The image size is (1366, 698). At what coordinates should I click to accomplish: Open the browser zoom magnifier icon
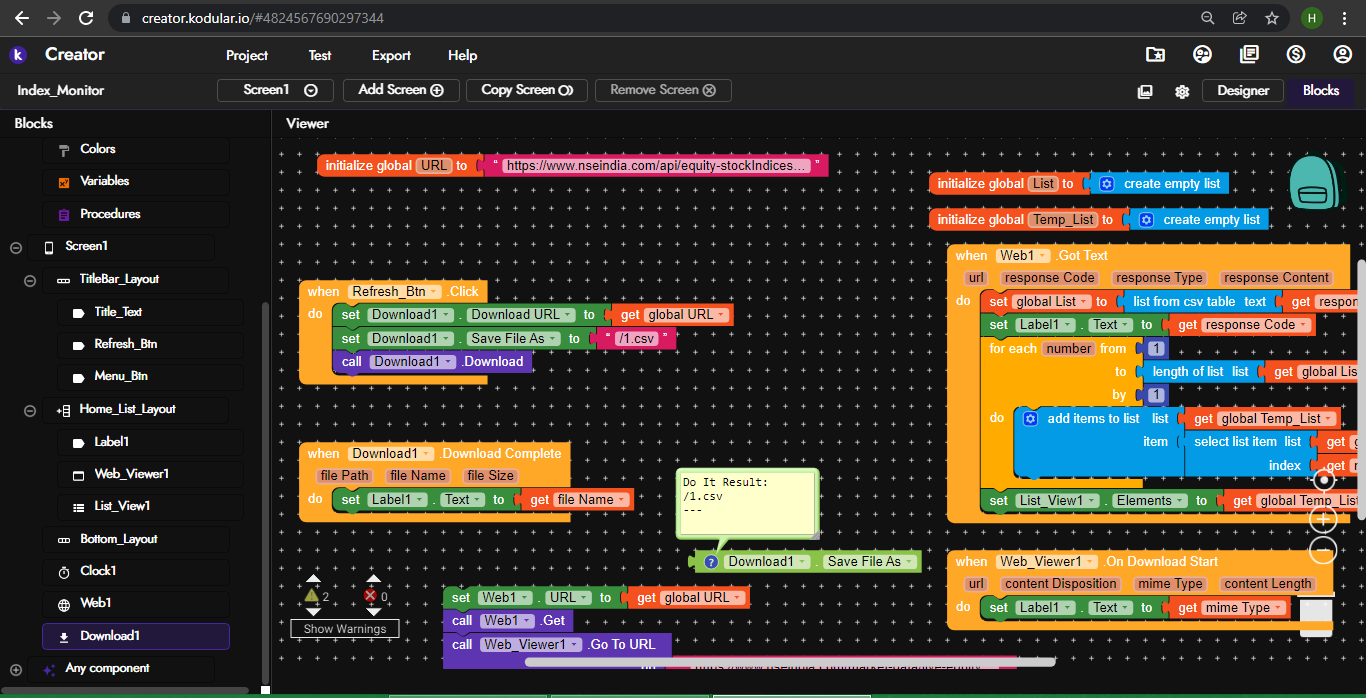(x=1208, y=18)
